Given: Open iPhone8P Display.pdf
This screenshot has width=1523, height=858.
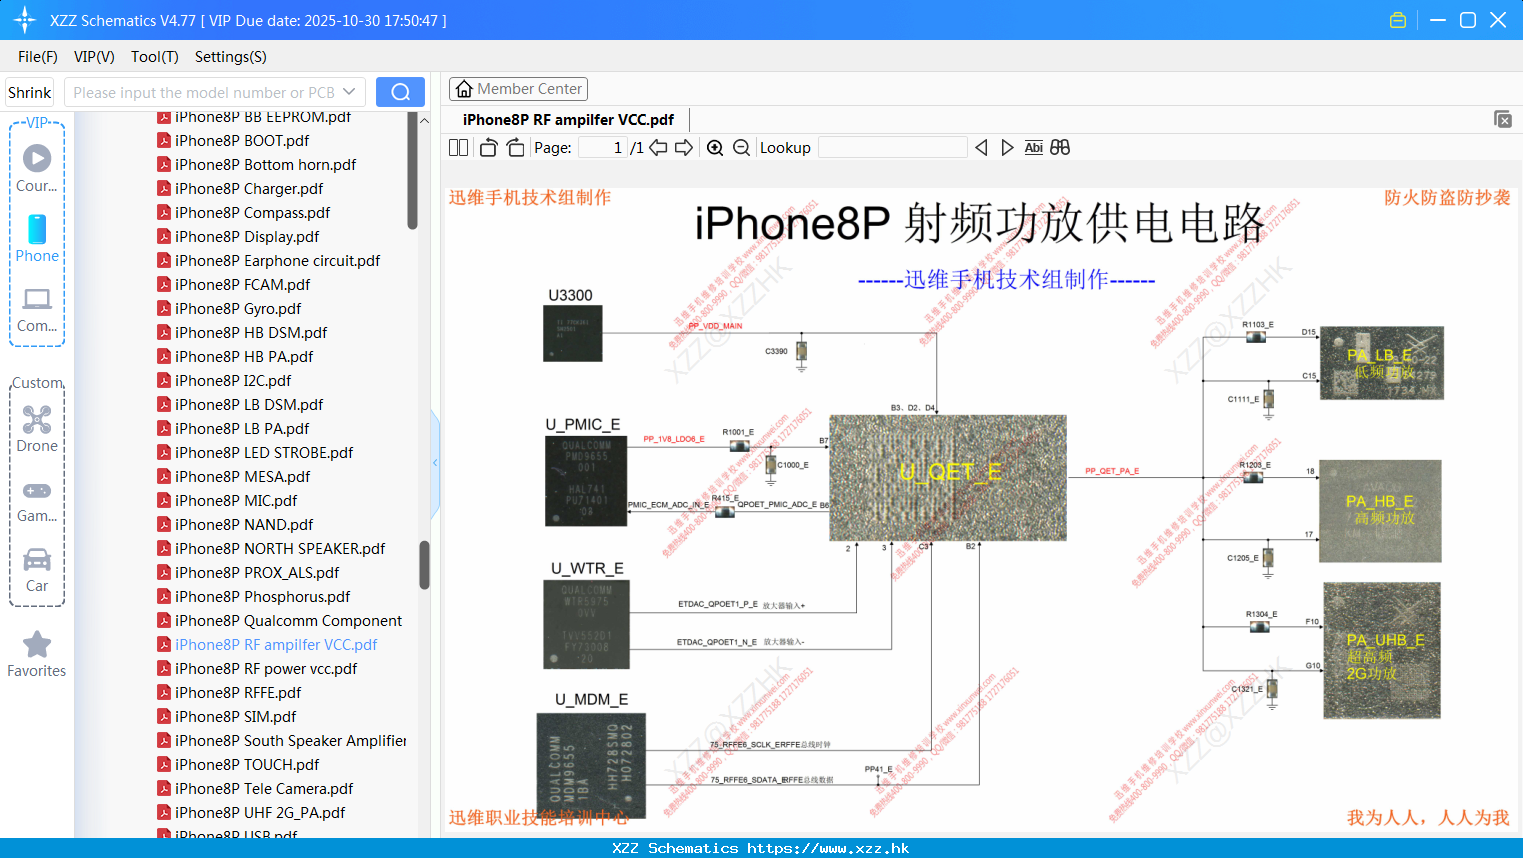Looking at the screenshot, I should (x=247, y=237).
